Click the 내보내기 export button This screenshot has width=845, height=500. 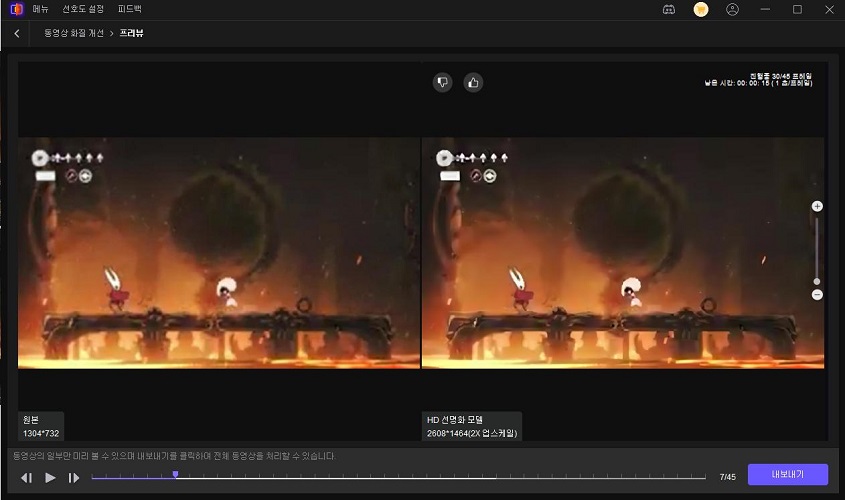click(x=788, y=475)
